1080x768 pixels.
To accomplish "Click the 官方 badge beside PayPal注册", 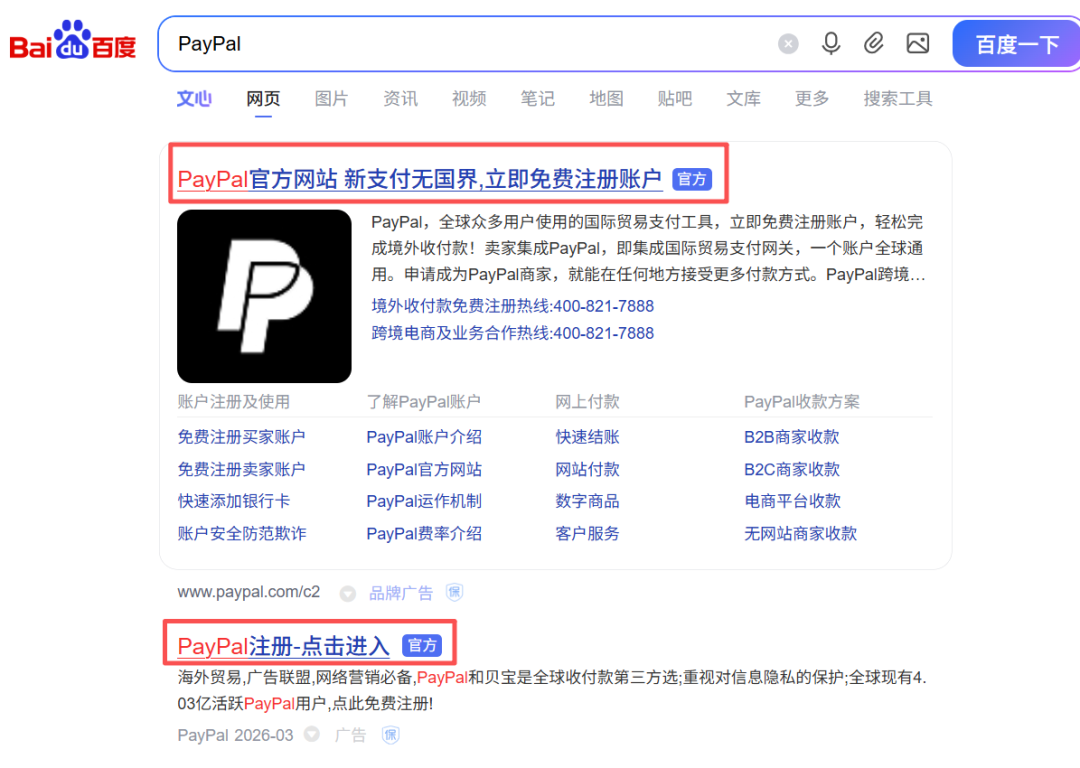I will click(x=422, y=645).
